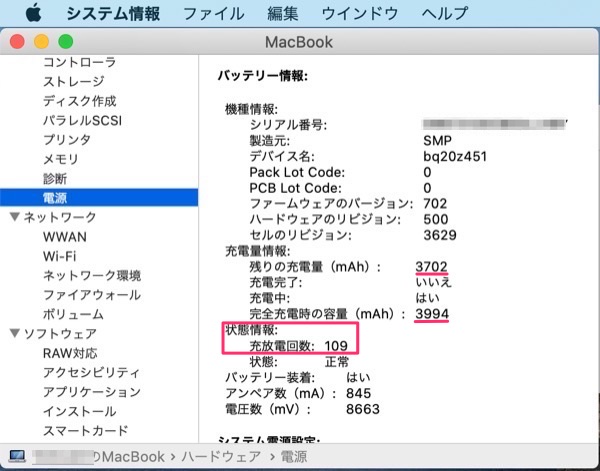Viewport: 600px width, 471px height.
Task: Click the cycle count value 109
Action: tap(336, 346)
